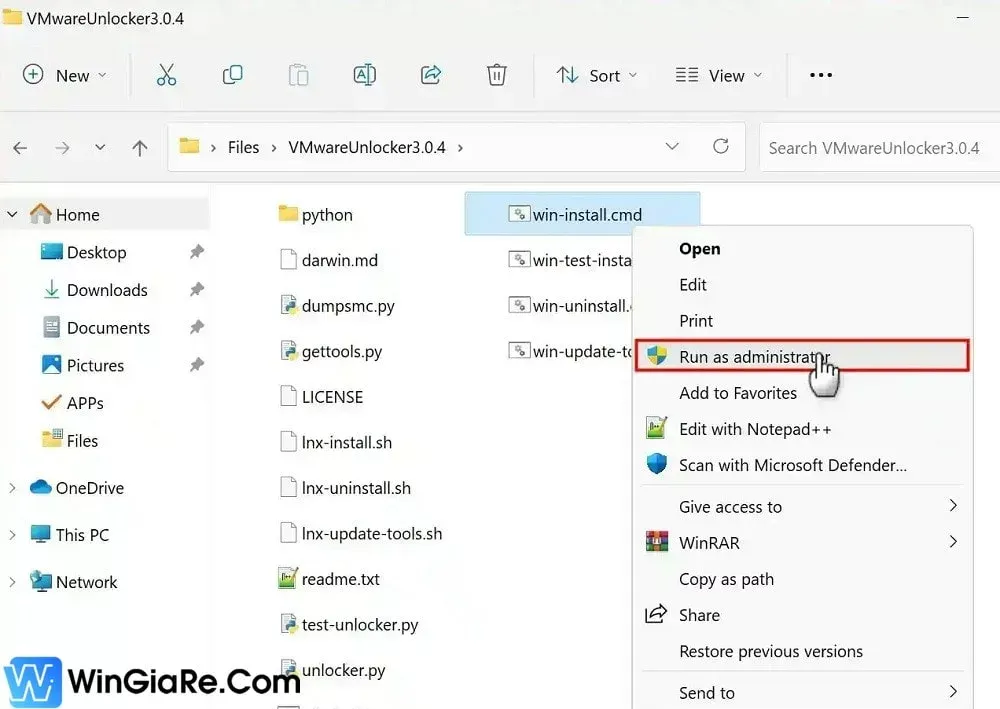
Task: Navigate back with the arrow icon
Action: click(20, 146)
